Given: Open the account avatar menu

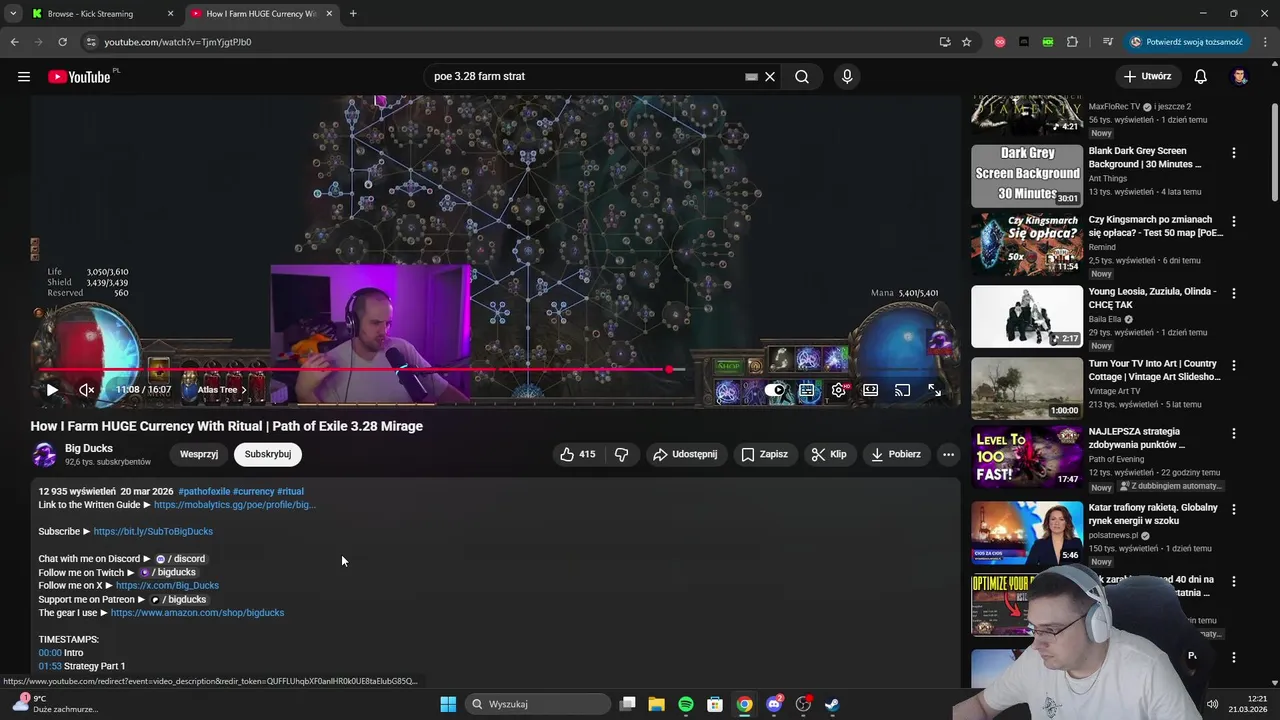Looking at the screenshot, I should pyautogui.click(x=1241, y=77).
